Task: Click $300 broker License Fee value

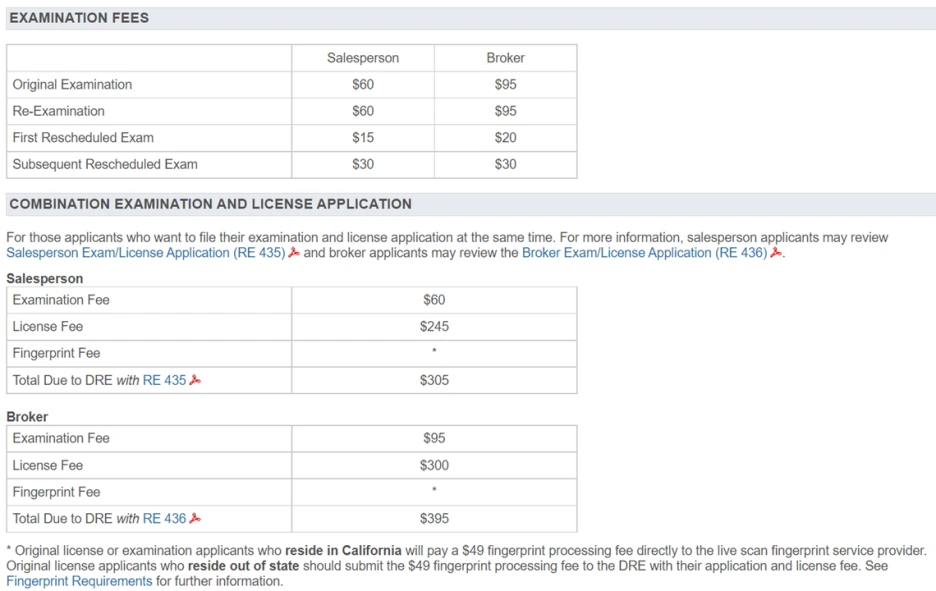Action: pos(434,466)
